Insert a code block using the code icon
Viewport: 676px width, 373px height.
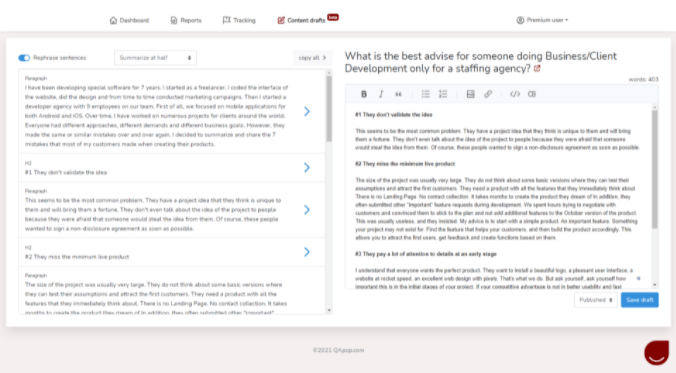(515, 94)
